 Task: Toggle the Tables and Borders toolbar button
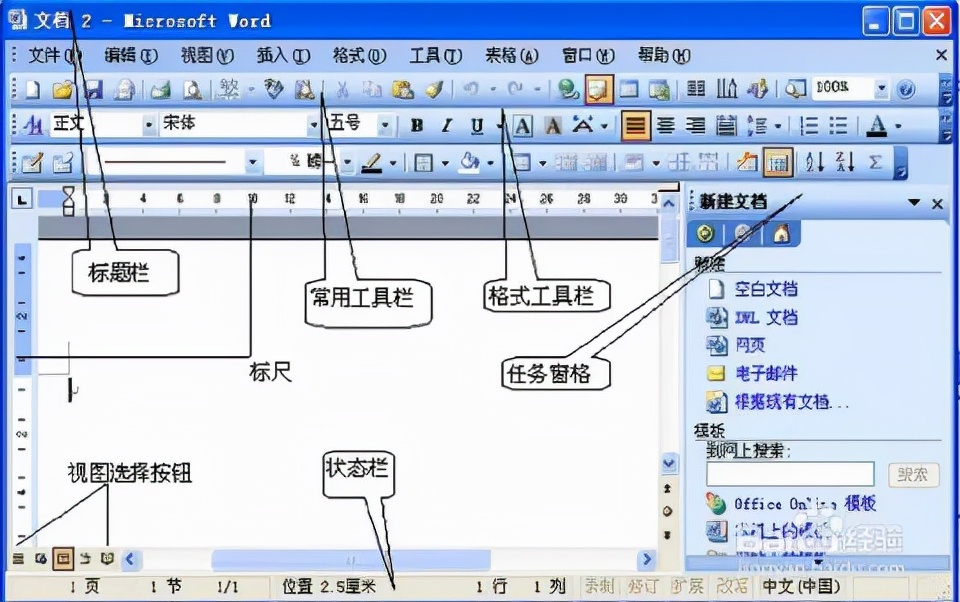pyautogui.click(x=599, y=89)
